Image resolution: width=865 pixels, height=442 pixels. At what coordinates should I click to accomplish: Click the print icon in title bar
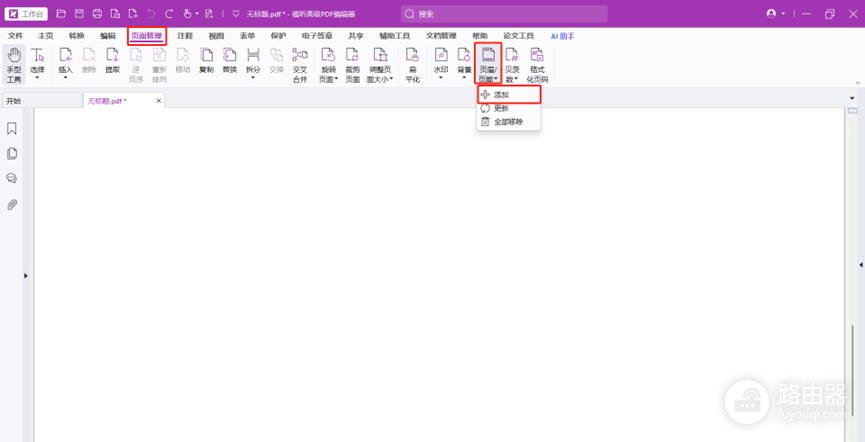[97, 14]
